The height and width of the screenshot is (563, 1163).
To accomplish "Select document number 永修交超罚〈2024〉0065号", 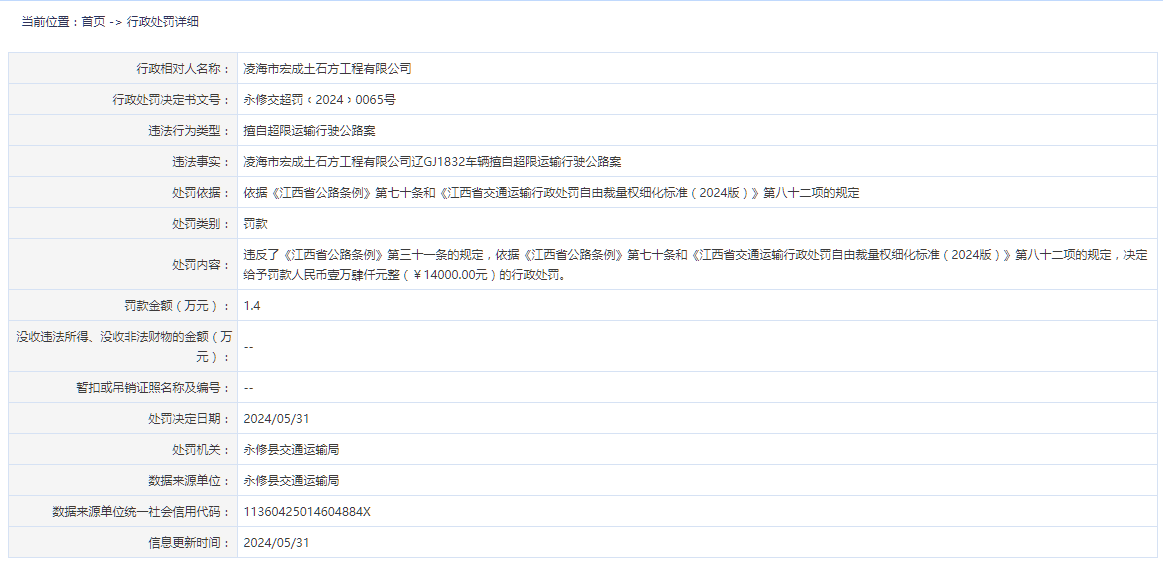I will (x=320, y=100).
